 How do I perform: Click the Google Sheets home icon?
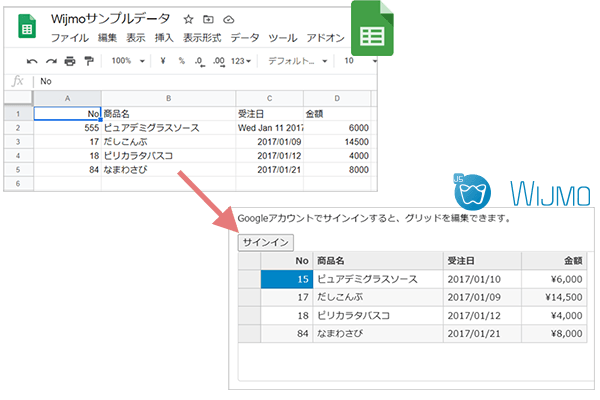pos(27,26)
